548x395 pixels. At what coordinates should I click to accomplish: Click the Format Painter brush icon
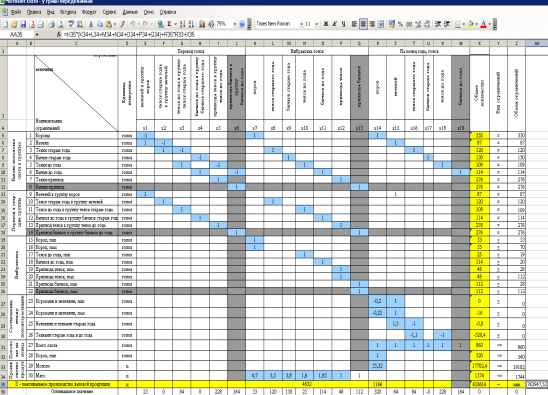click(x=122, y=24)
